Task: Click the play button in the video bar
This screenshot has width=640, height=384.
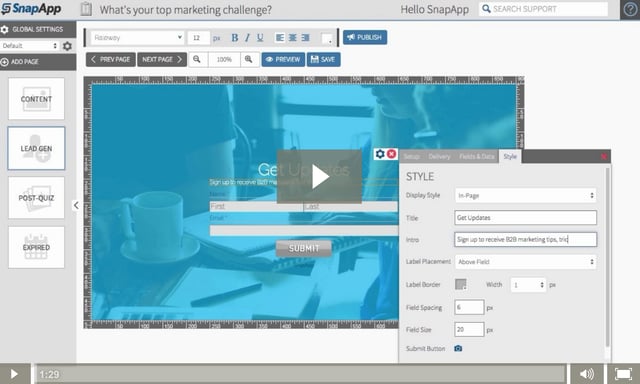Action: (14, 374)
